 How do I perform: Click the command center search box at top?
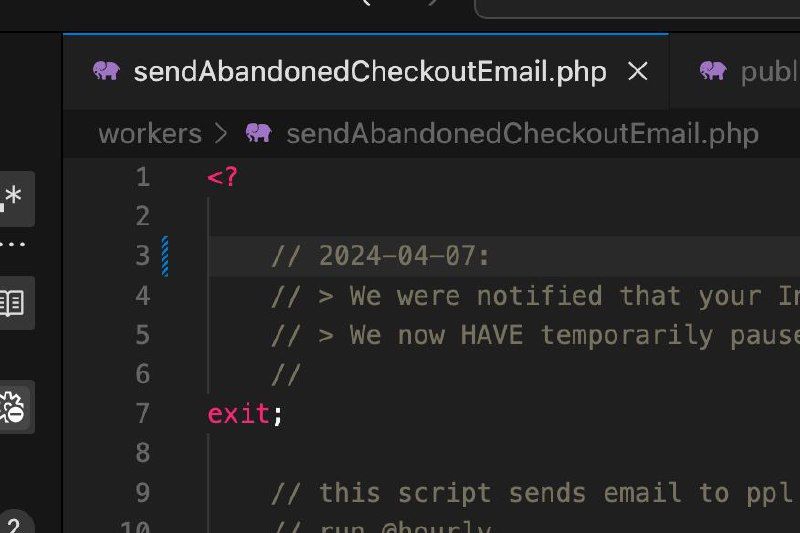pyautogui.click(x=637, y=8)
